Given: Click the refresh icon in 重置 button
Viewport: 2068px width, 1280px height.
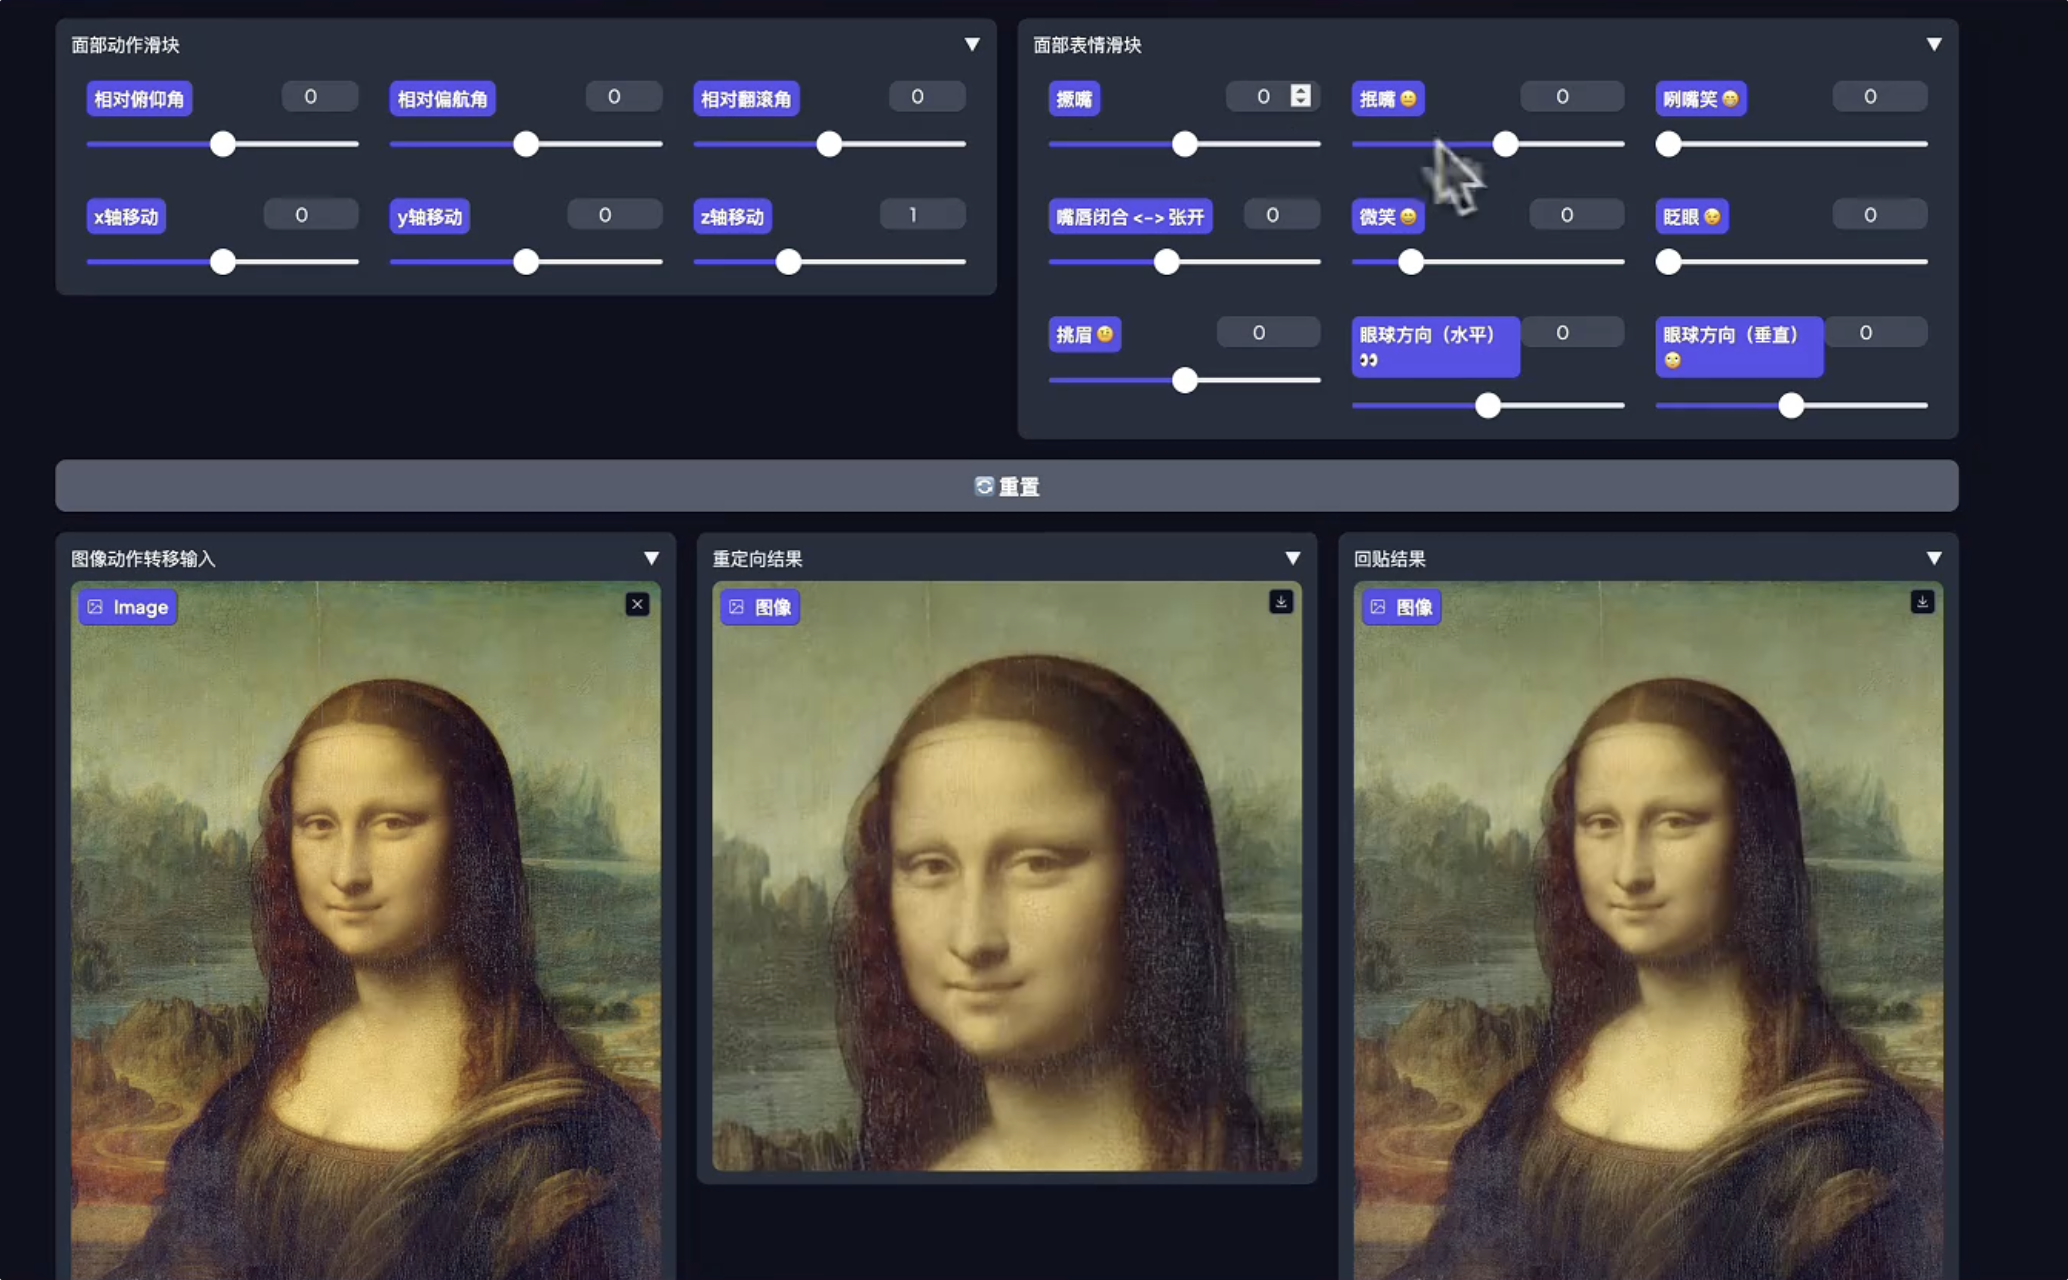Looking at the screenshot, I should pyautogui.click(x=984, y=486).
